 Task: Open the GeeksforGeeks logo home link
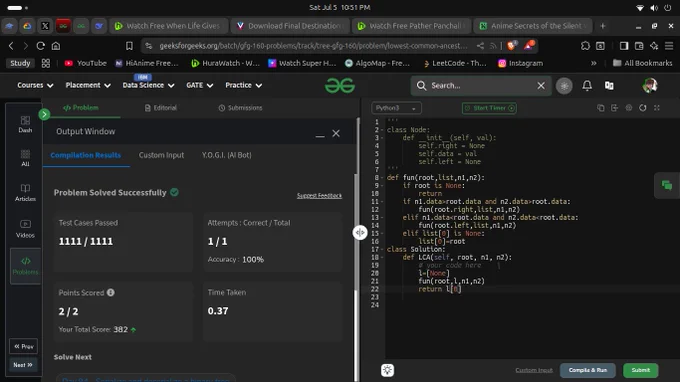click(340, 85)
